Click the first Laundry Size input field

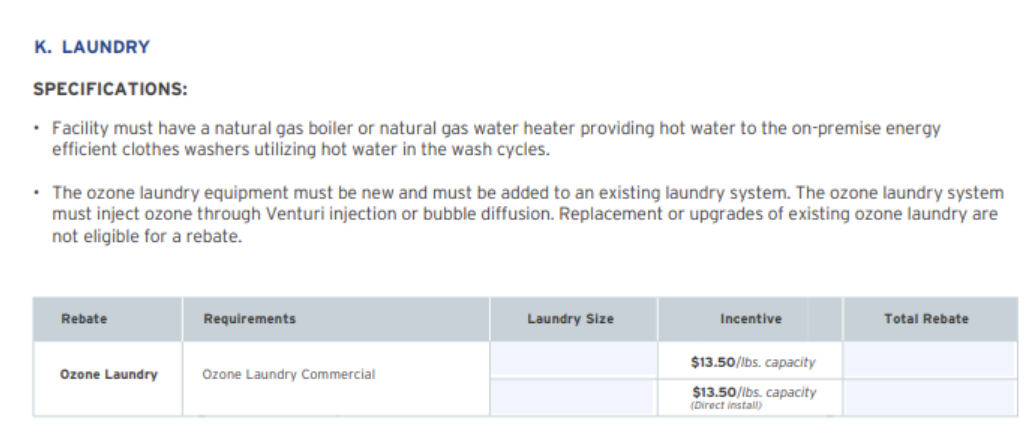point(574,359)
